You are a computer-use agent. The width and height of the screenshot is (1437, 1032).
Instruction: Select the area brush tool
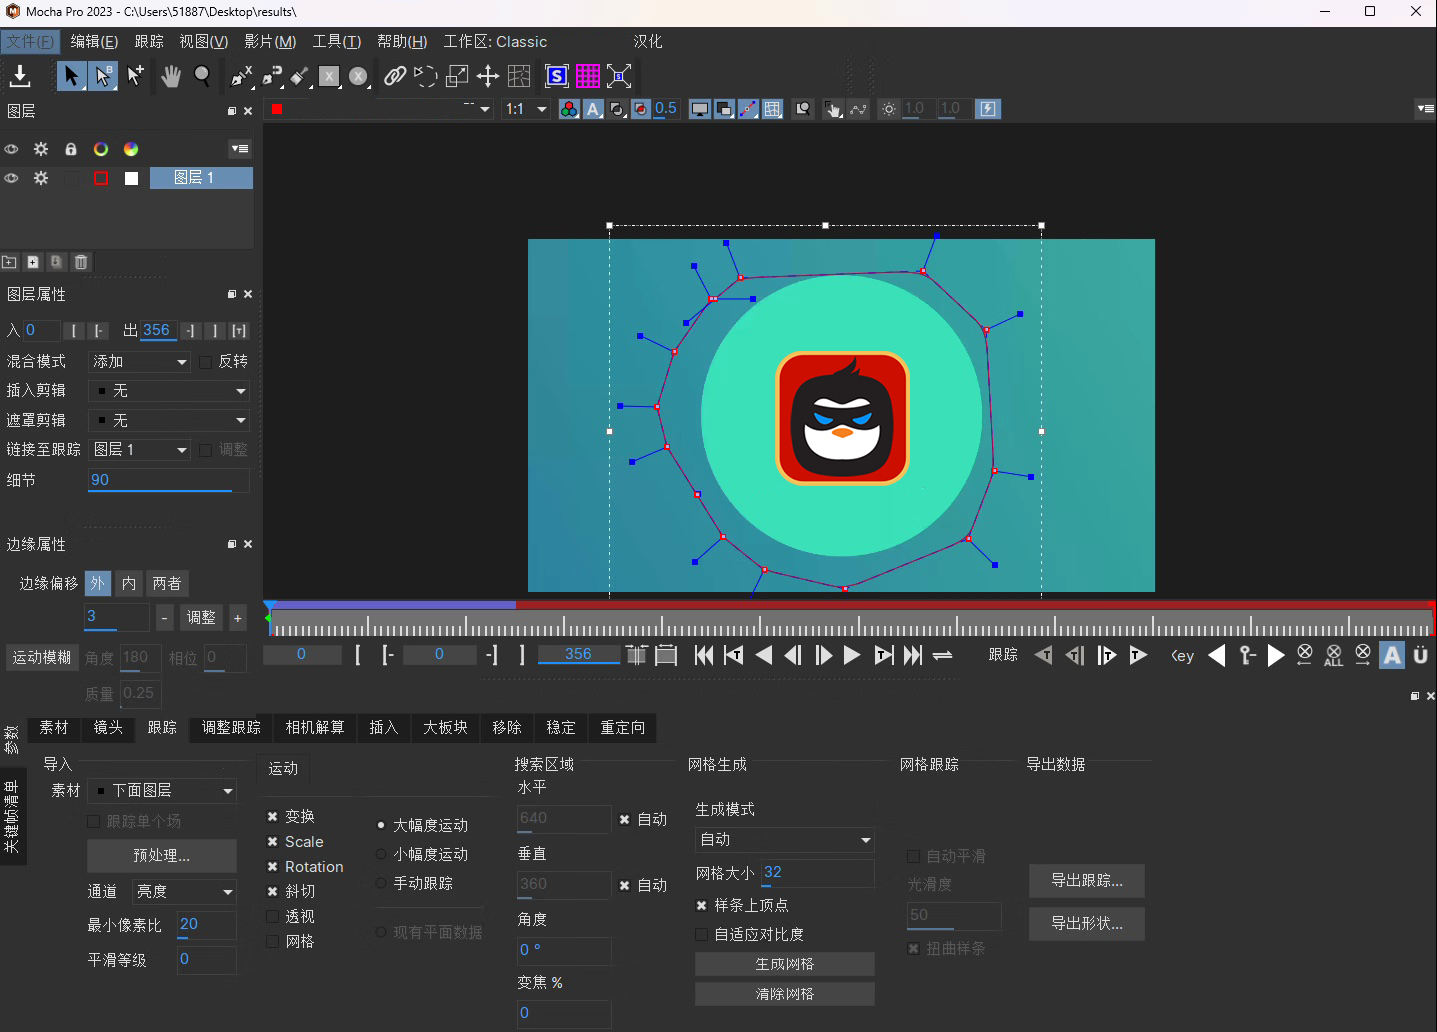300,76
